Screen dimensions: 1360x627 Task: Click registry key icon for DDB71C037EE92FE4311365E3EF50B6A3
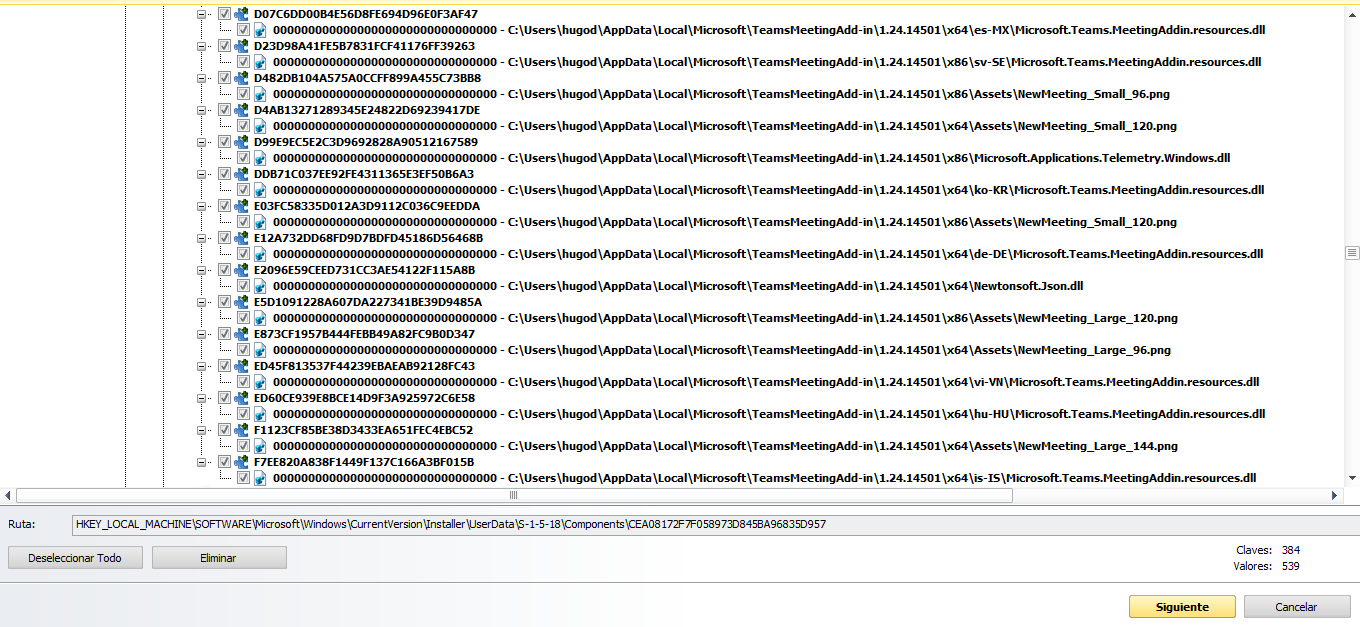(x=242, y=174)
